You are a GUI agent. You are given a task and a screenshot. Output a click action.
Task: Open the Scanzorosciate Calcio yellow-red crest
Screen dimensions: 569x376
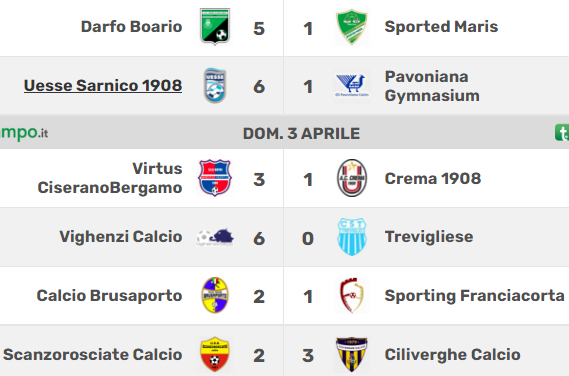point(215,354)
